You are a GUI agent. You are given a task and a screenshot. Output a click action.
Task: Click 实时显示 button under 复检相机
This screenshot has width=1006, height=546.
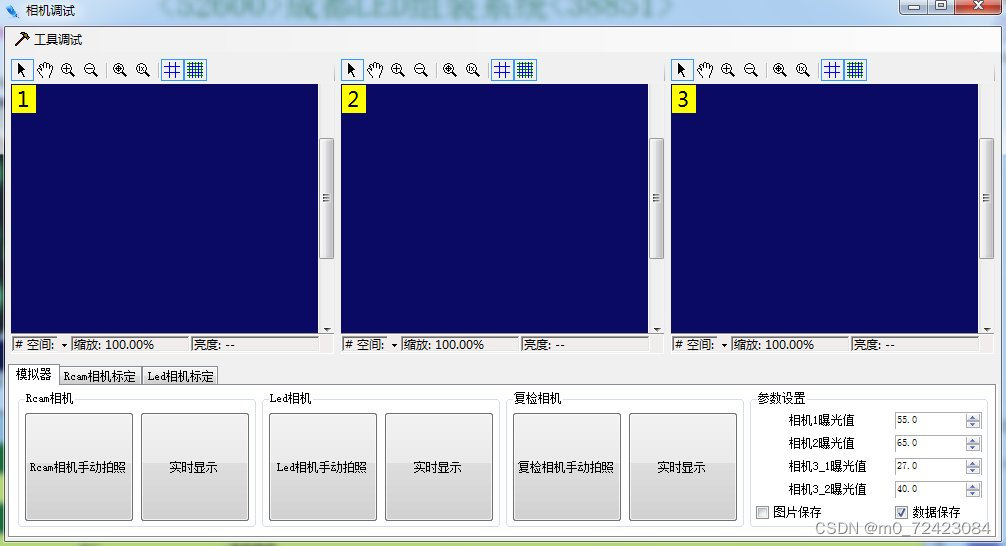(683, 466)
